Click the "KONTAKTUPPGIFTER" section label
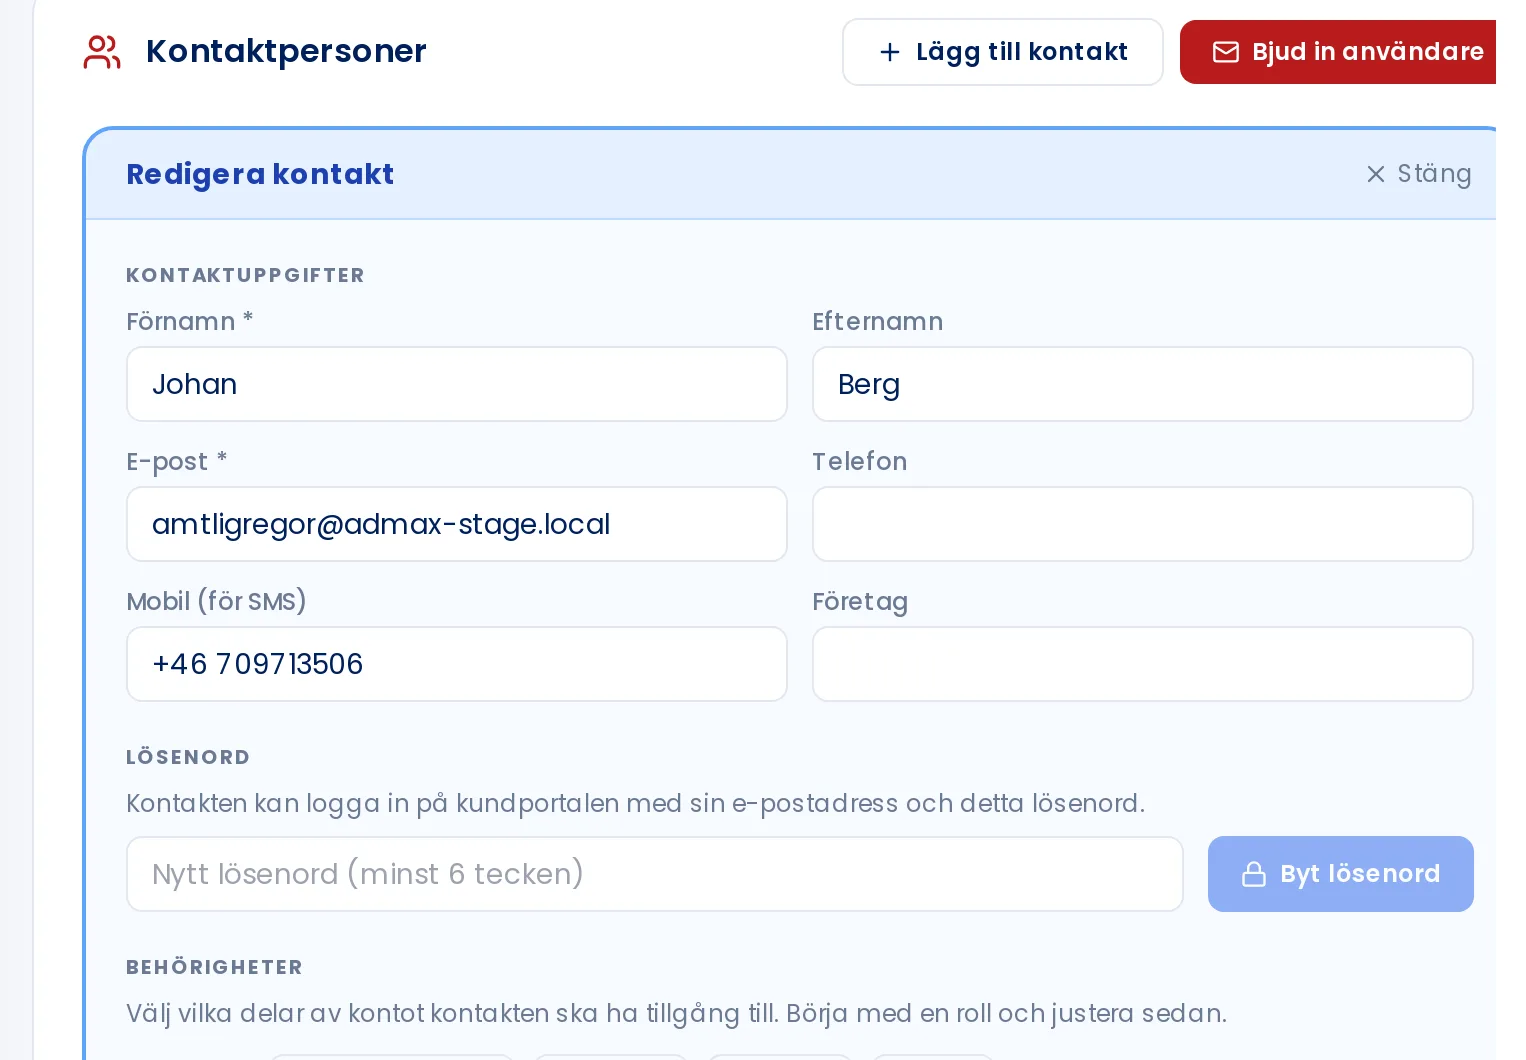 [245, 275]
